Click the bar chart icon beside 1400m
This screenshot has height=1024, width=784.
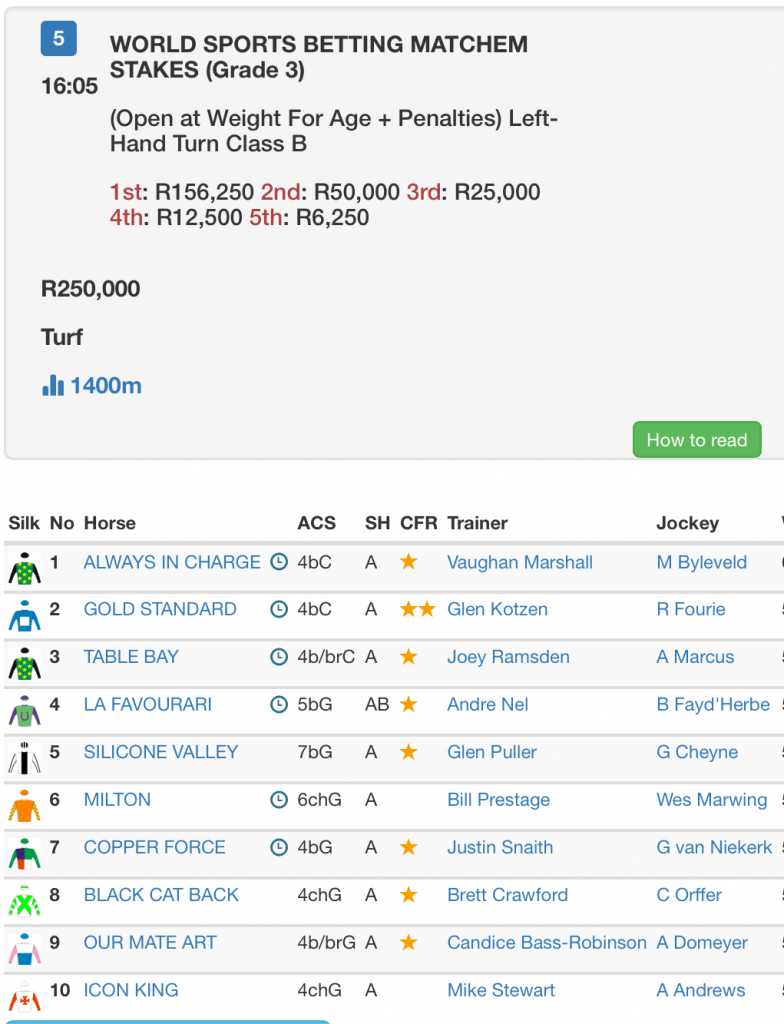tap(53, 385)
